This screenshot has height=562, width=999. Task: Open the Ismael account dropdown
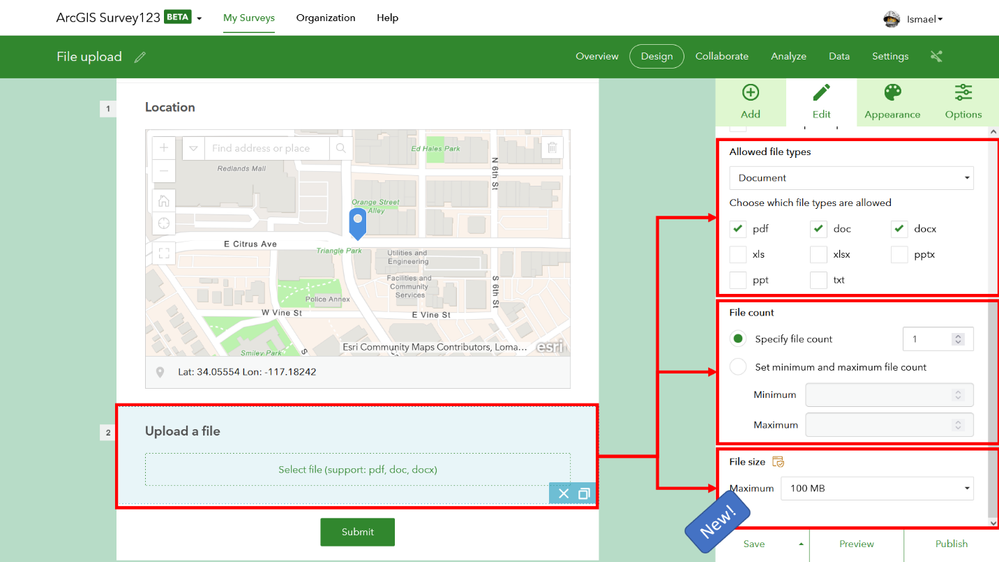pyautogui.click(x=940, y=19)
